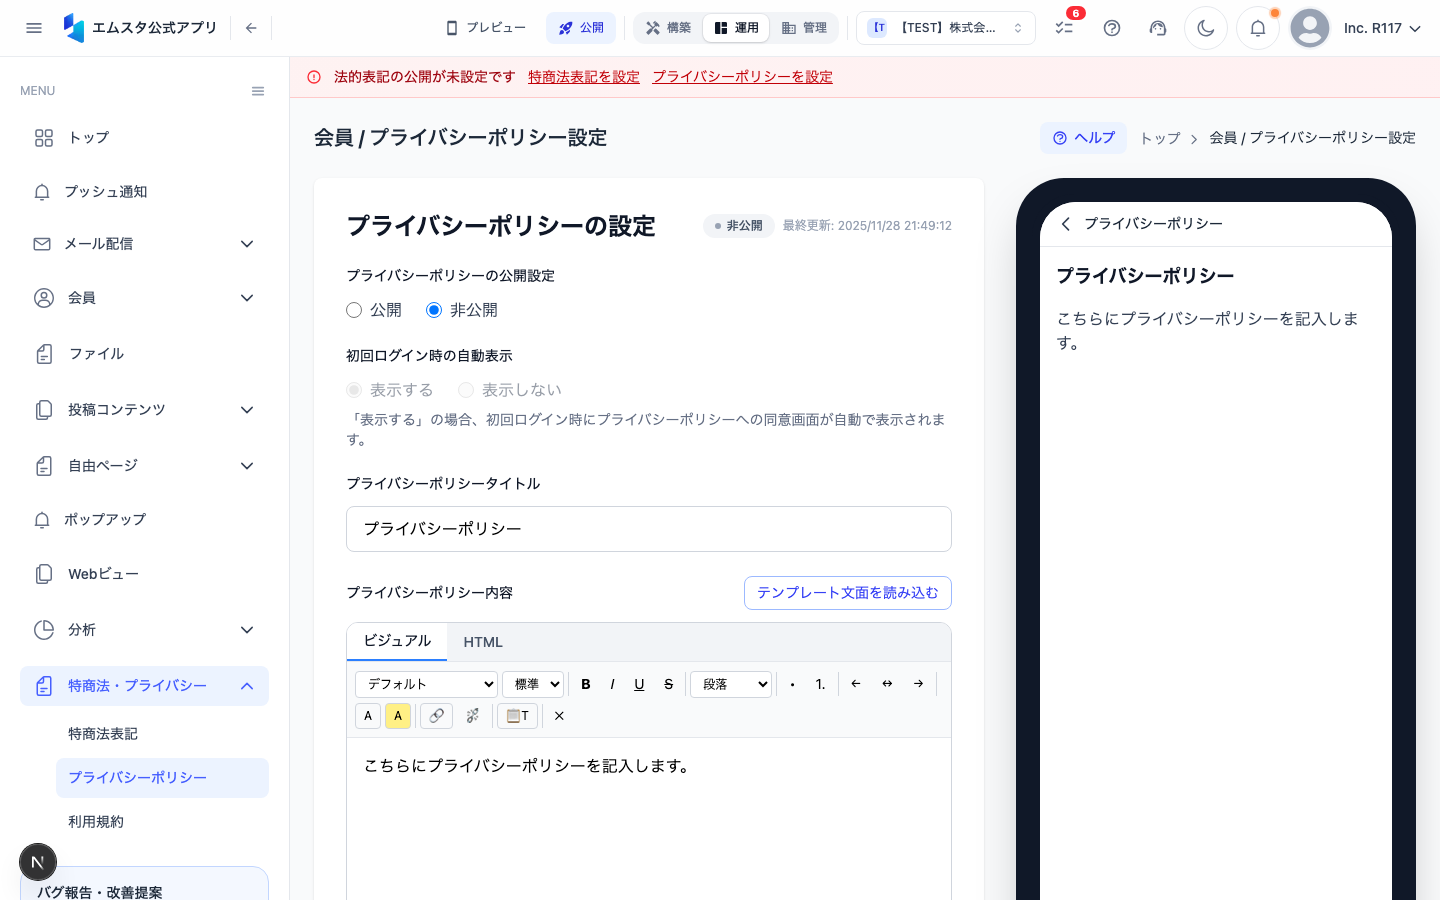Open 特商法表記 in the sidebar
The width and height of the screenshot is (1440, 900).
[x=162, y=734]
